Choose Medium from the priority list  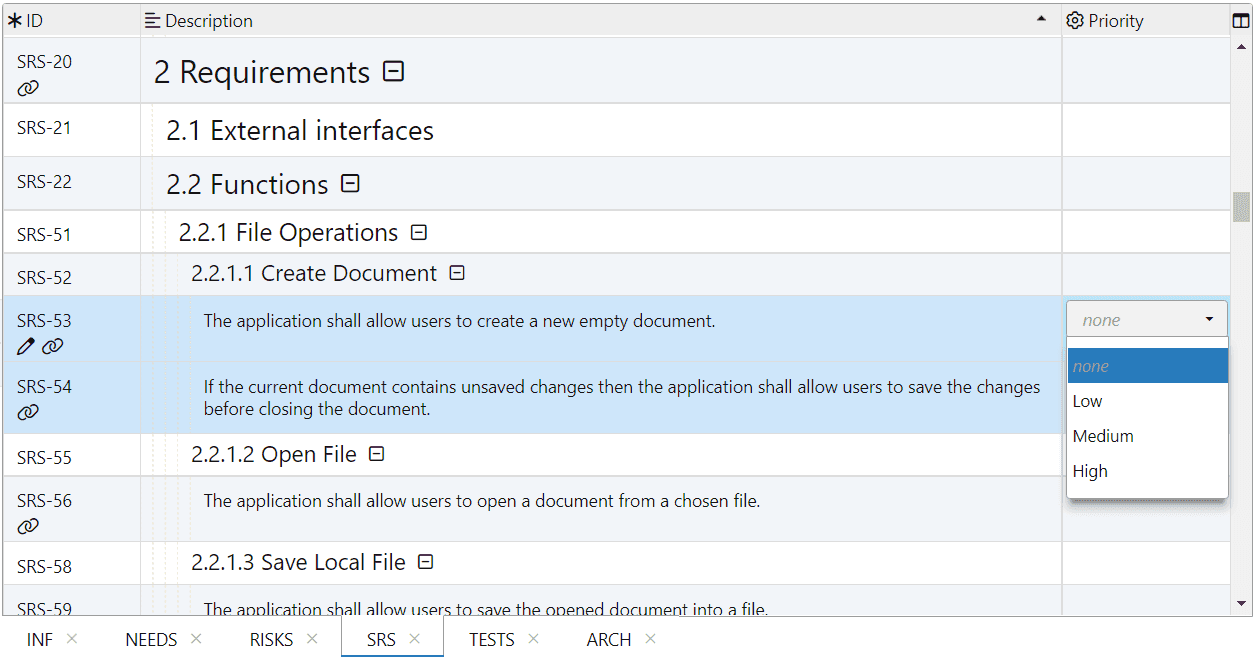pyautogui.click(x=1103, y=436)
